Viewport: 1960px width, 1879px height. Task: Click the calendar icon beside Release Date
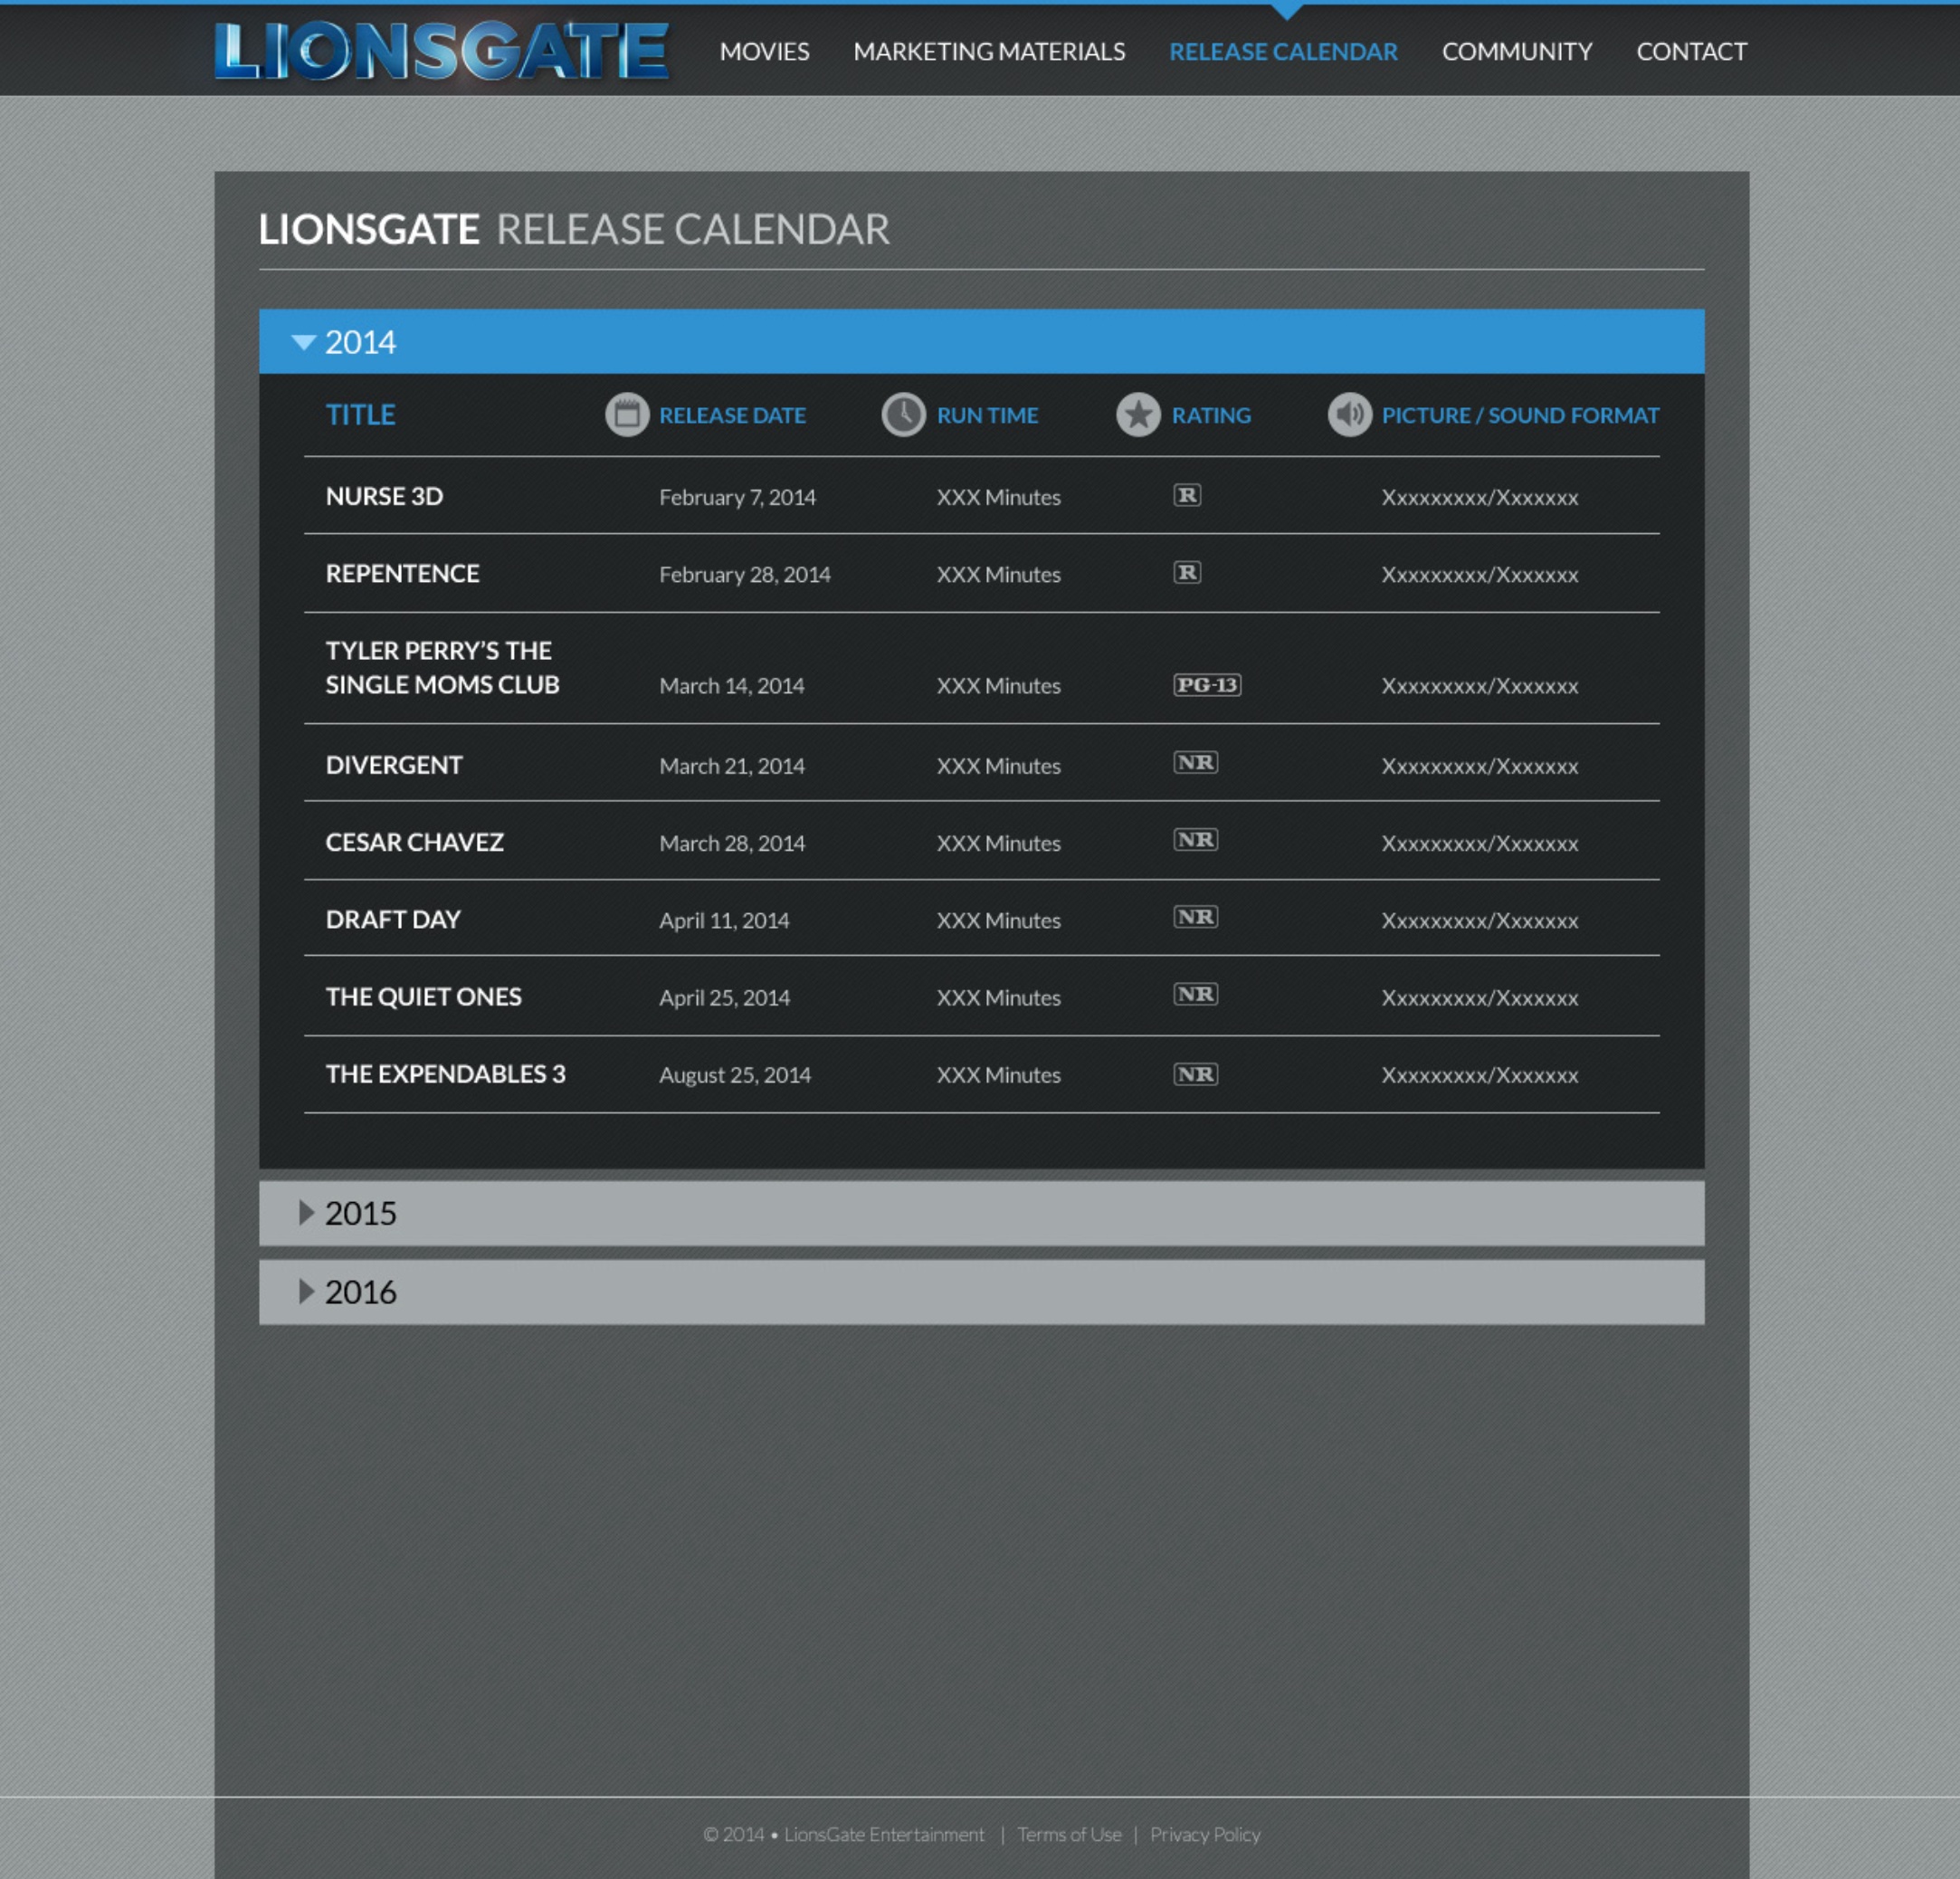pyautogui.click(x=627, y=414)
